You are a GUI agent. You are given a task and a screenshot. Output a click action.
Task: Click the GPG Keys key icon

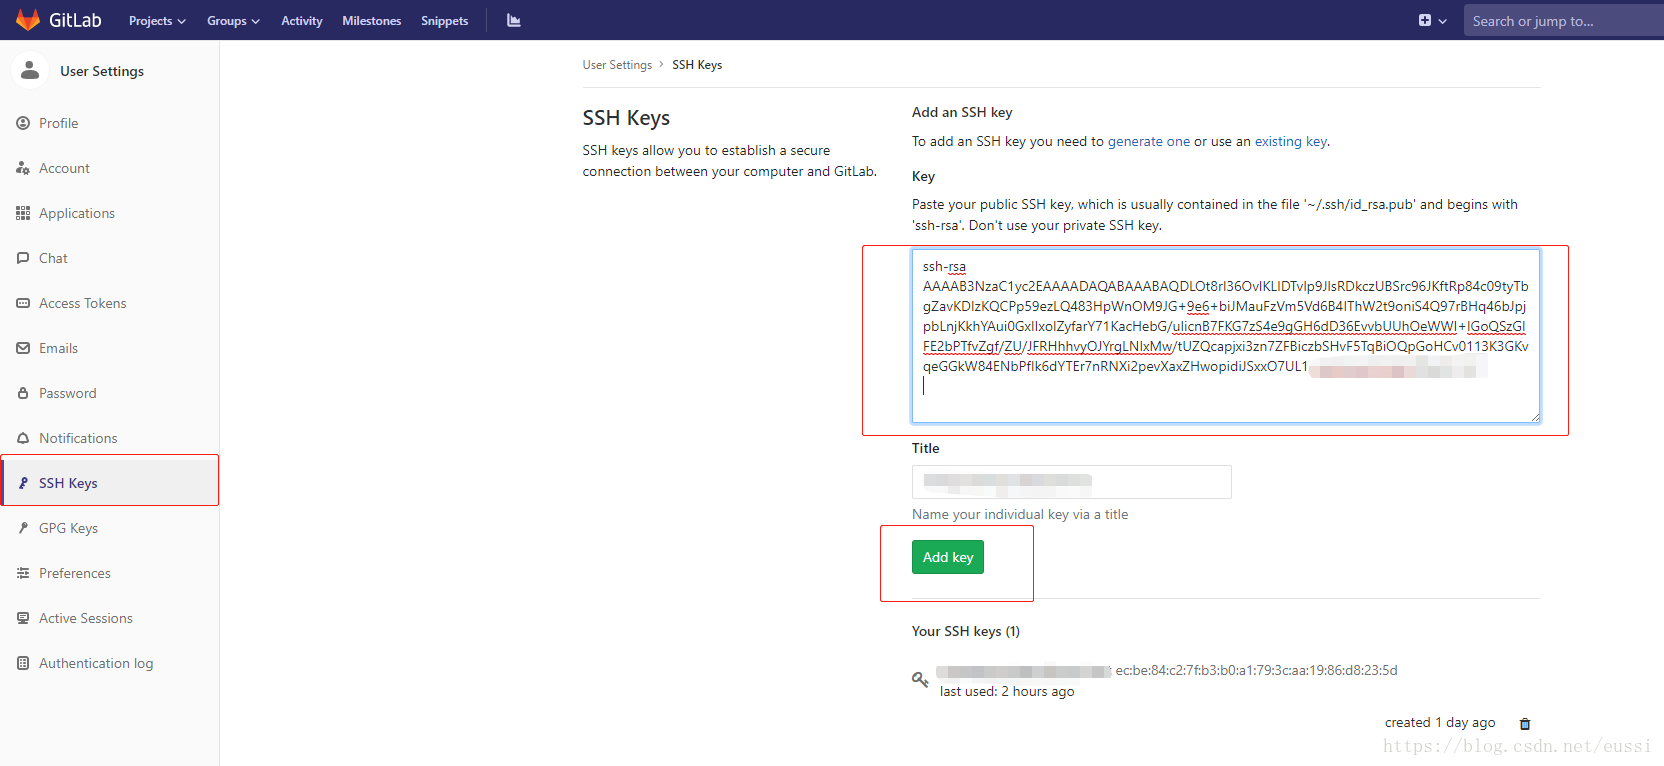tap(23, 528)
